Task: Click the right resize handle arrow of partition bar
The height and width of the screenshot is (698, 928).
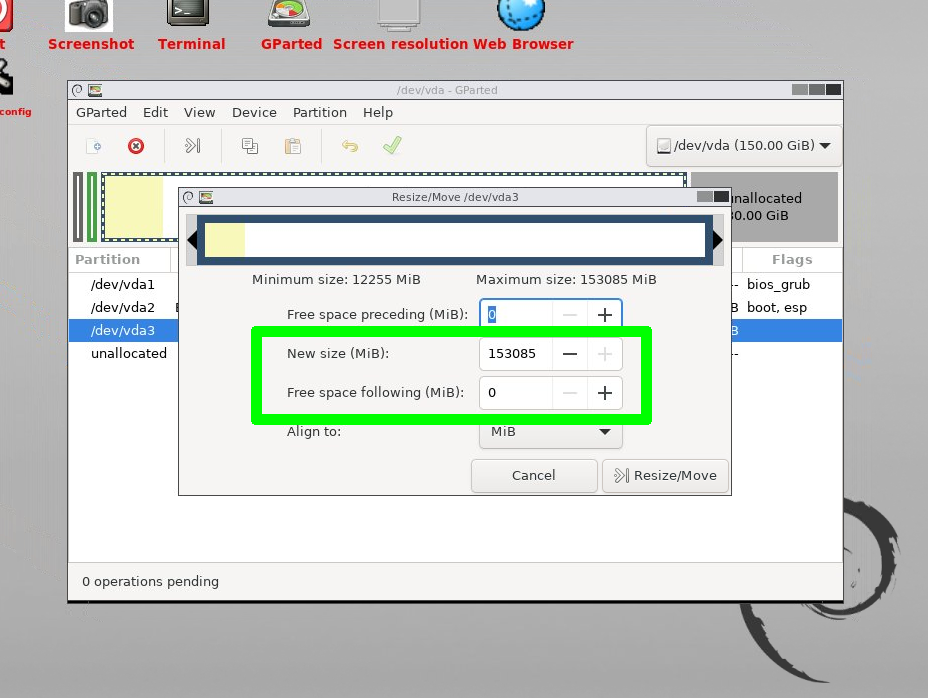Action: coord(718,240)
